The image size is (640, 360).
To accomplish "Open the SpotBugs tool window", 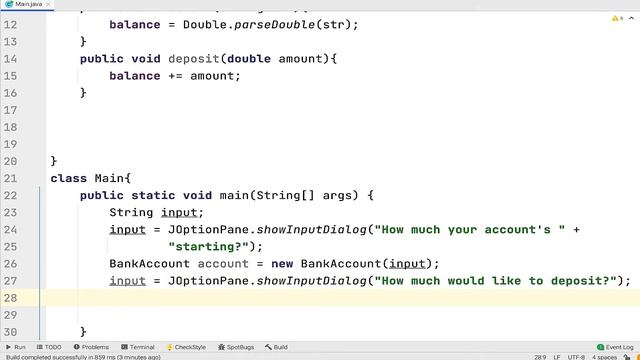I will (236, 347).
